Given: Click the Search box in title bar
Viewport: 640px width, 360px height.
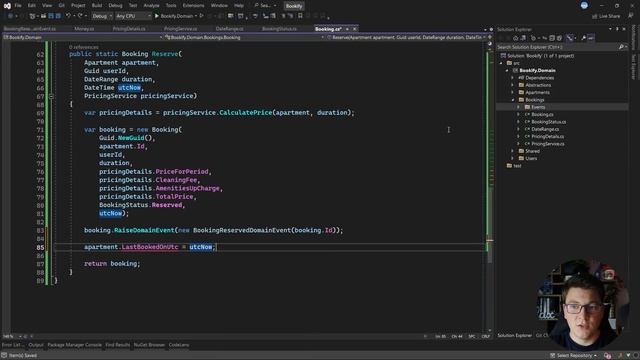Looking at the screenshot, I should [x=264, y=6].
